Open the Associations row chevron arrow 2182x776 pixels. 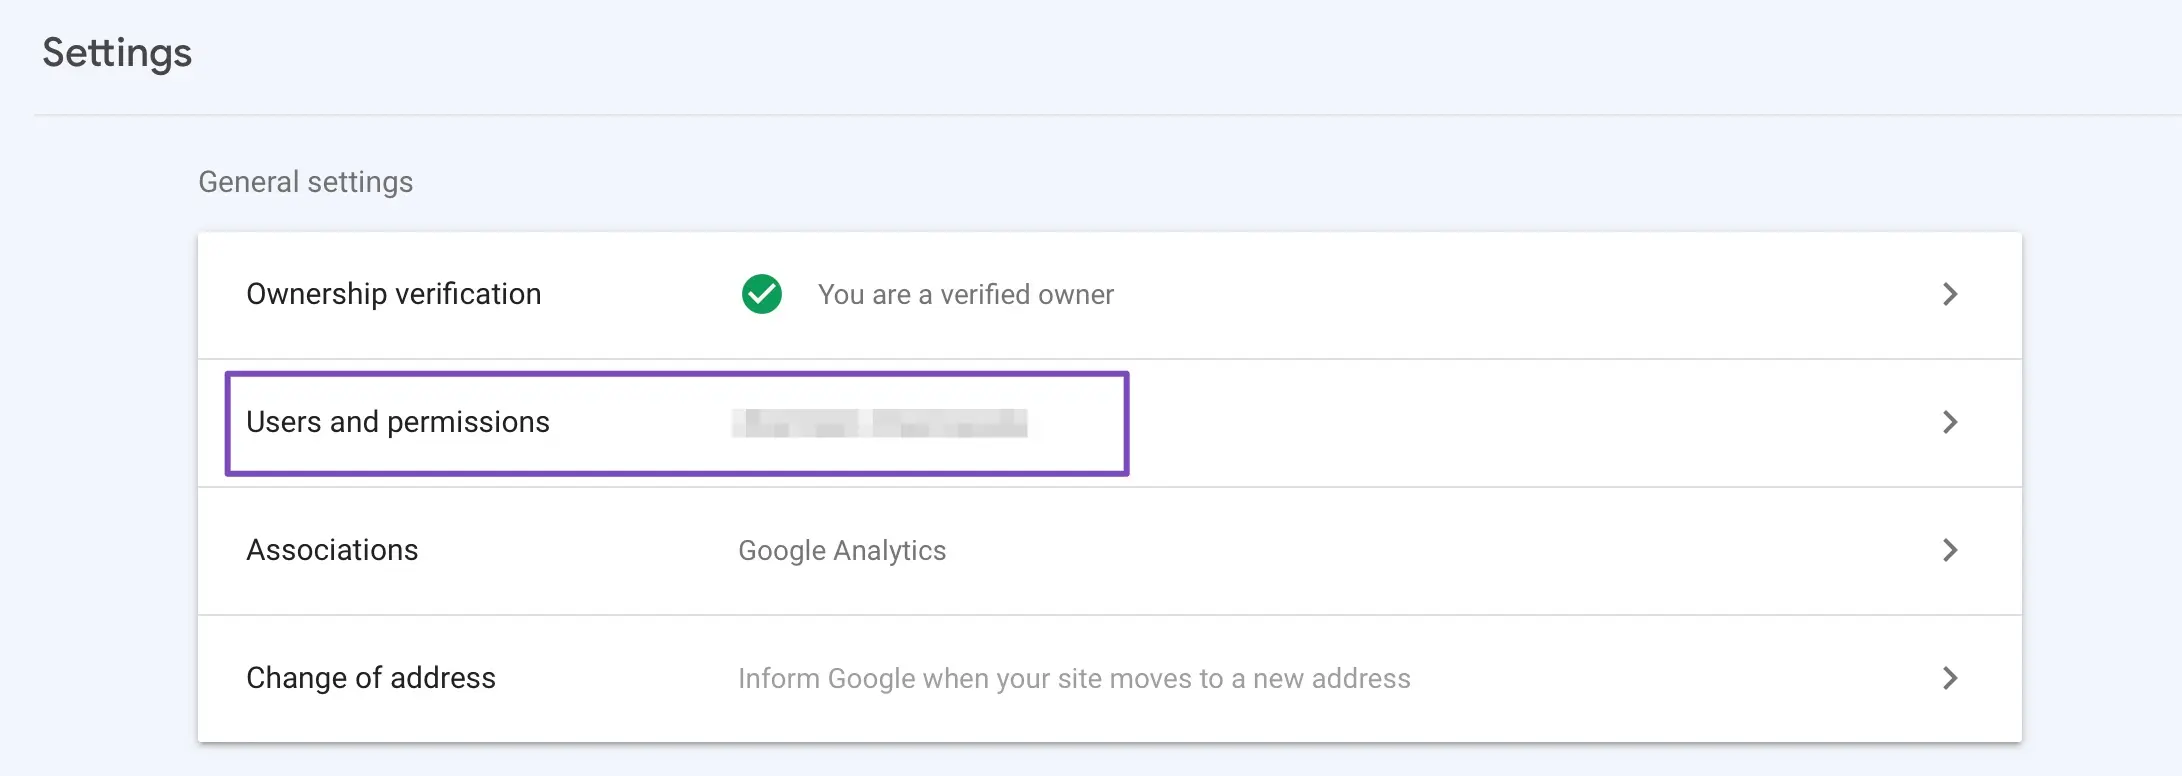(1949, 550)
